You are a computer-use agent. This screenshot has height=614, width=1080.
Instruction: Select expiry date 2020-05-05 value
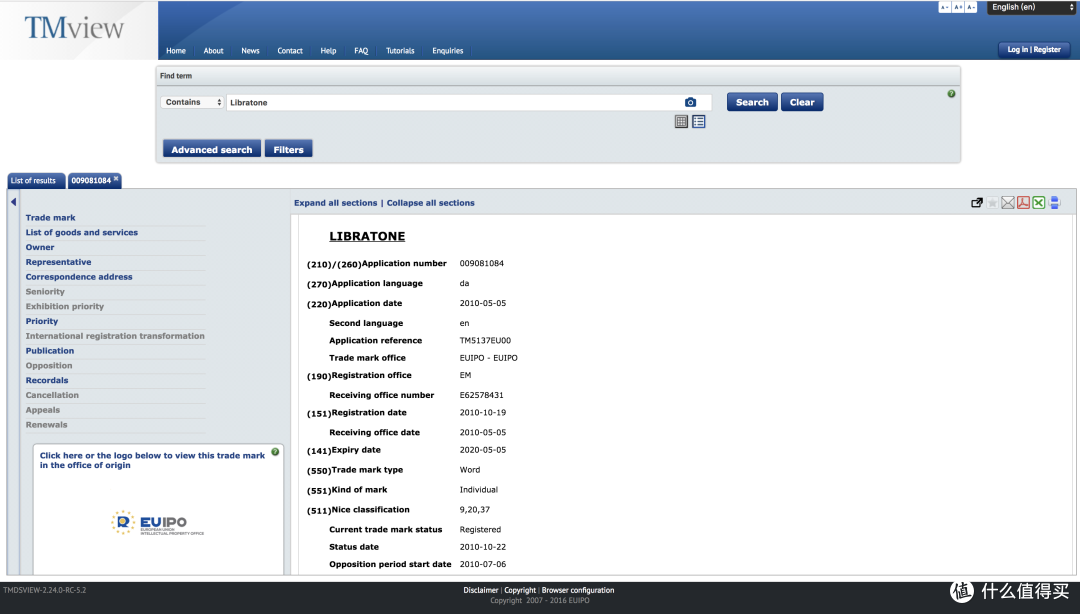(x=483, y=449)
